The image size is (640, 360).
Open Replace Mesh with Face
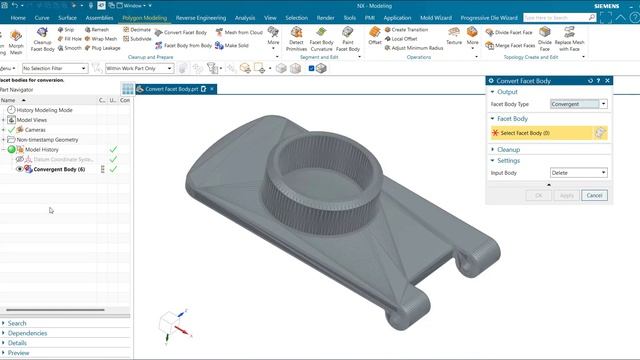(569, 39)
